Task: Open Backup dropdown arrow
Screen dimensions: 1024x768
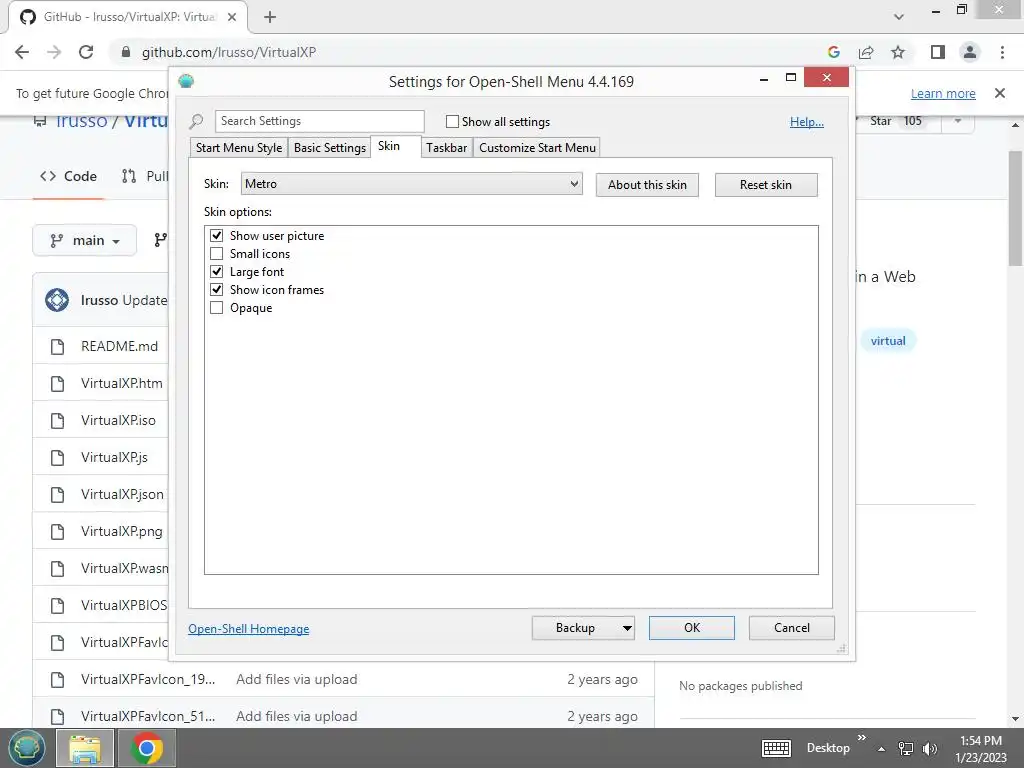Action: point(627,628)
